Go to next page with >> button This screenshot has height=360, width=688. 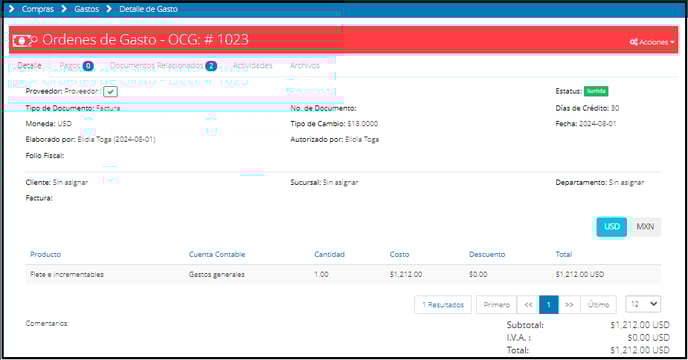click(569, 305)
